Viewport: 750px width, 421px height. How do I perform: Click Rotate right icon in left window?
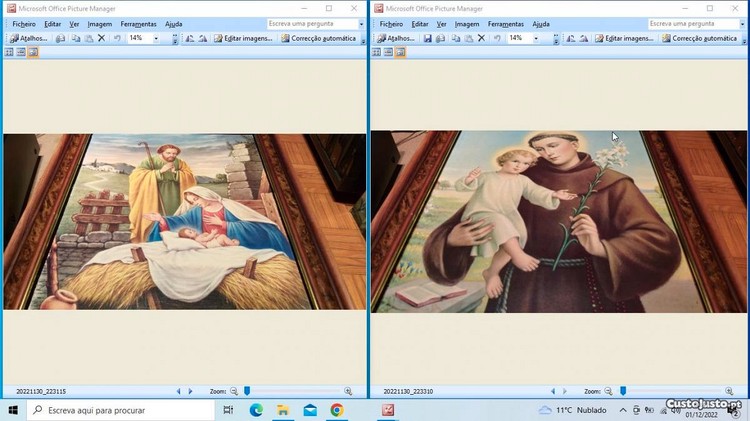point(203,39)
